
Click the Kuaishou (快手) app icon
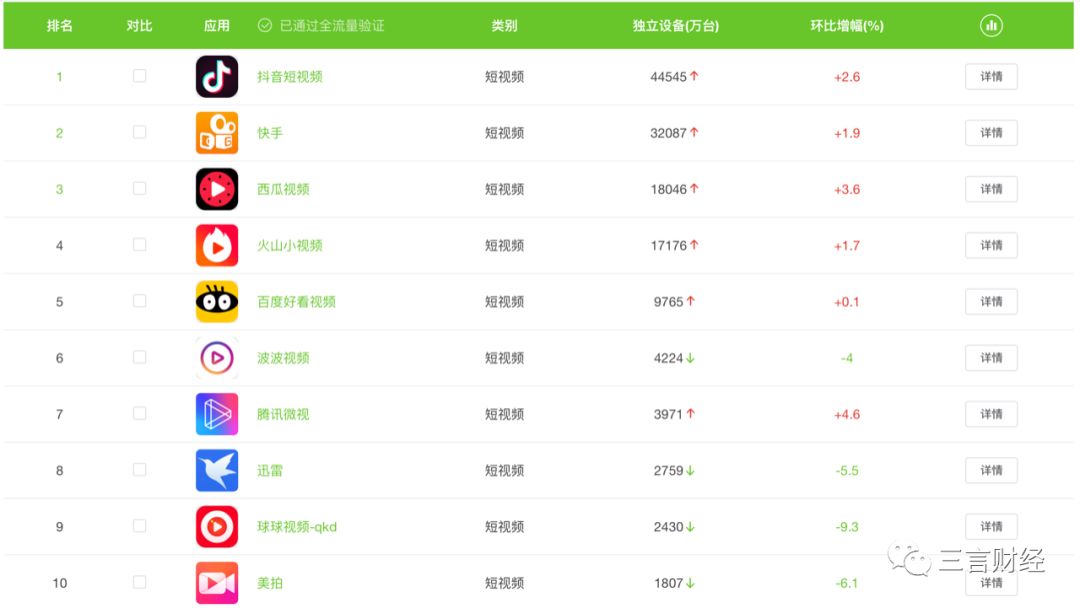coord(217,133)
